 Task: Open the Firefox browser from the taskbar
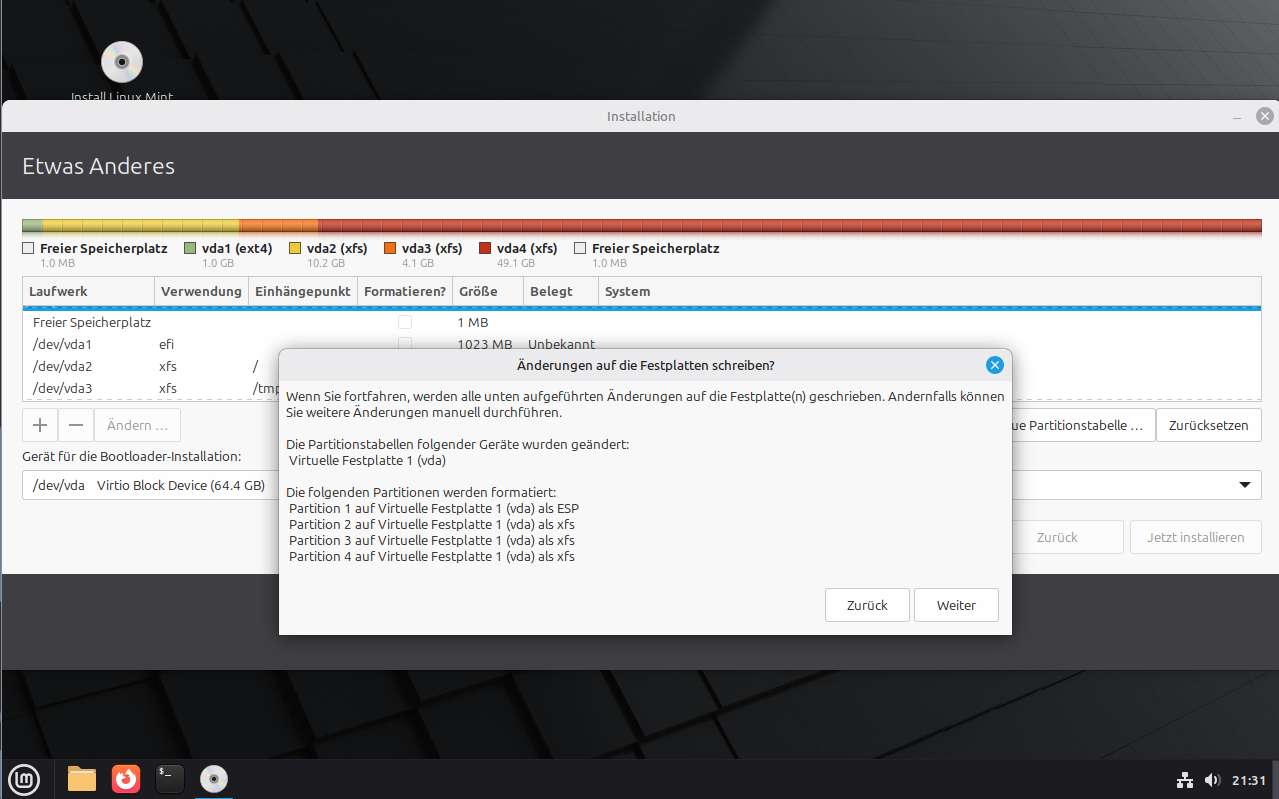pyautogui.click(x=126, y=778)
